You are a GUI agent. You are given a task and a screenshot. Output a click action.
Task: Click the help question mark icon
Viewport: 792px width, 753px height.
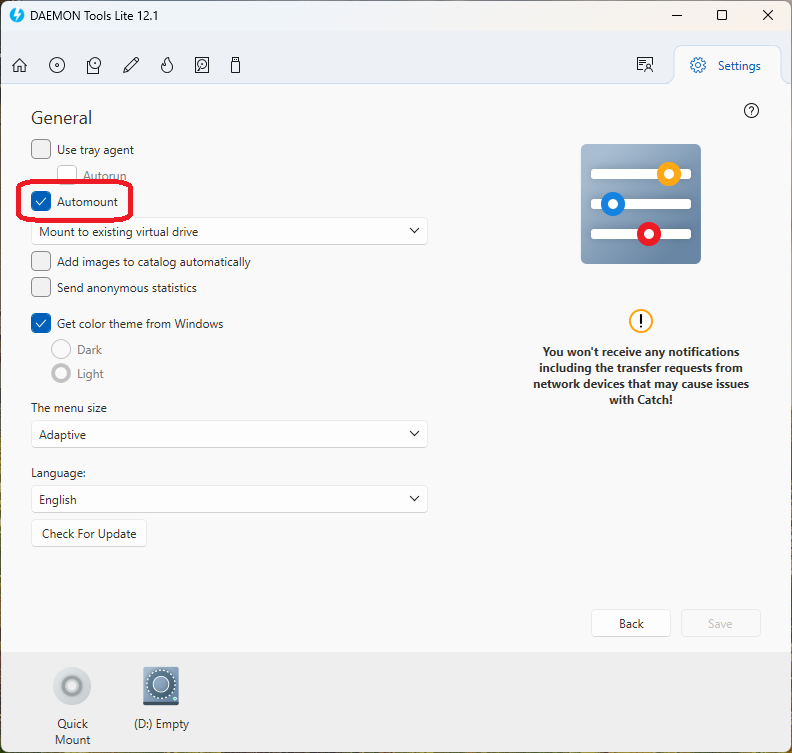[751, 111]
